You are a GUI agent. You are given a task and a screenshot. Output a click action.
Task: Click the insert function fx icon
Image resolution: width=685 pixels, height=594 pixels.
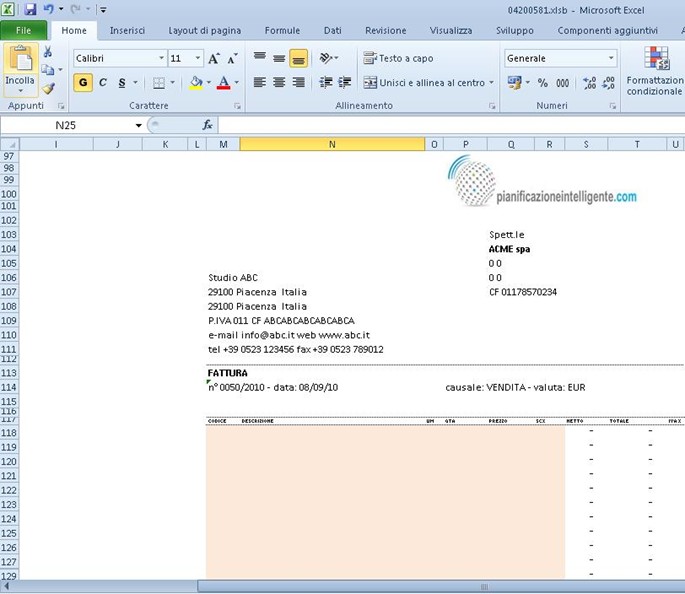(x=208, y=125)
